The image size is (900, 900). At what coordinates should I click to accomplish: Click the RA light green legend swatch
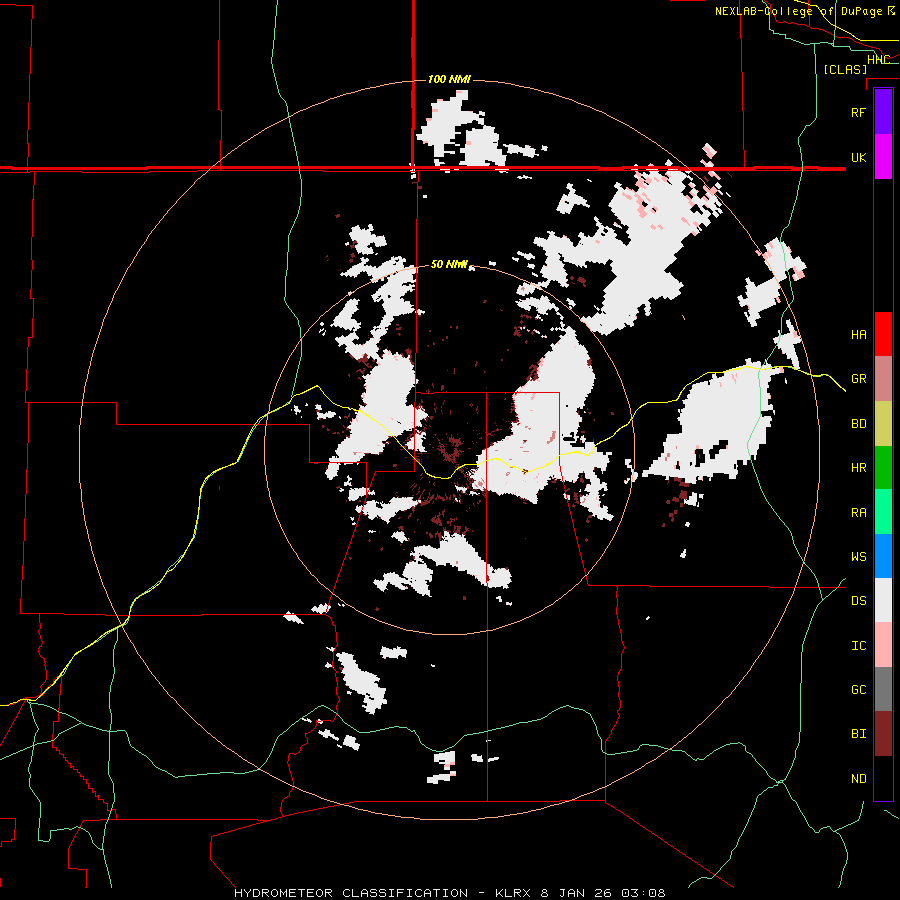[883, 512]
